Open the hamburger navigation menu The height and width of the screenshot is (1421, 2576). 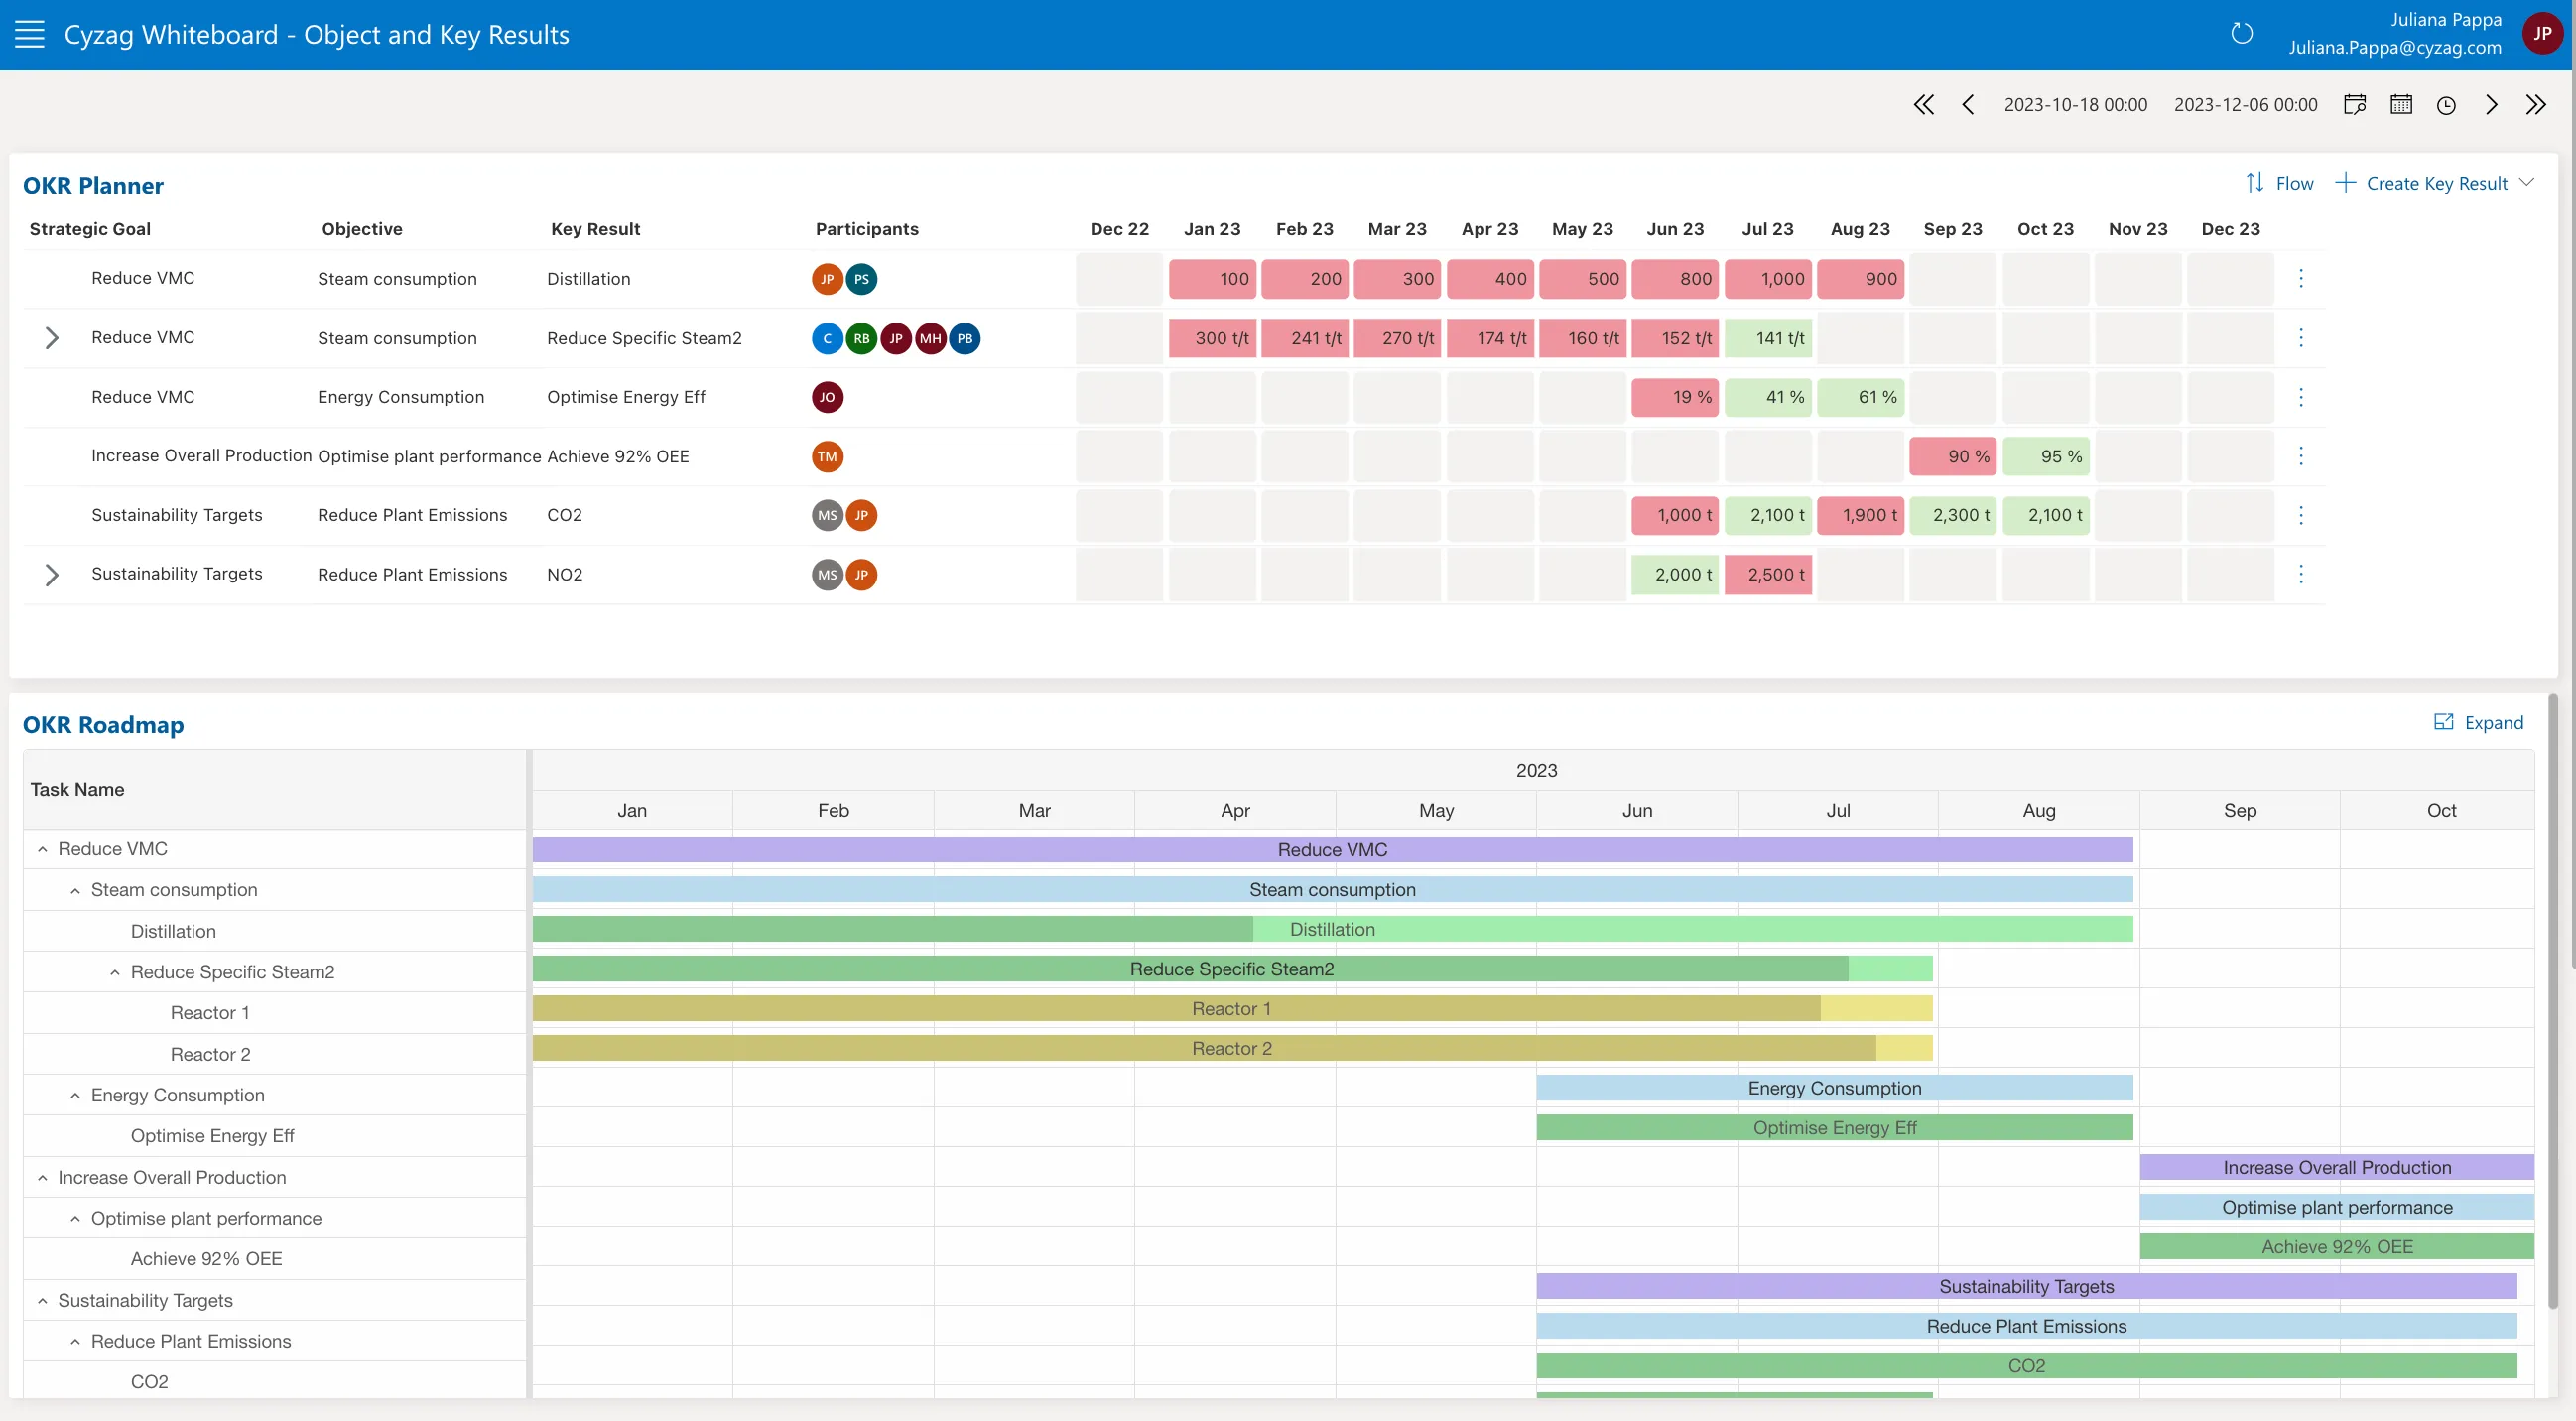pos(30,34)
